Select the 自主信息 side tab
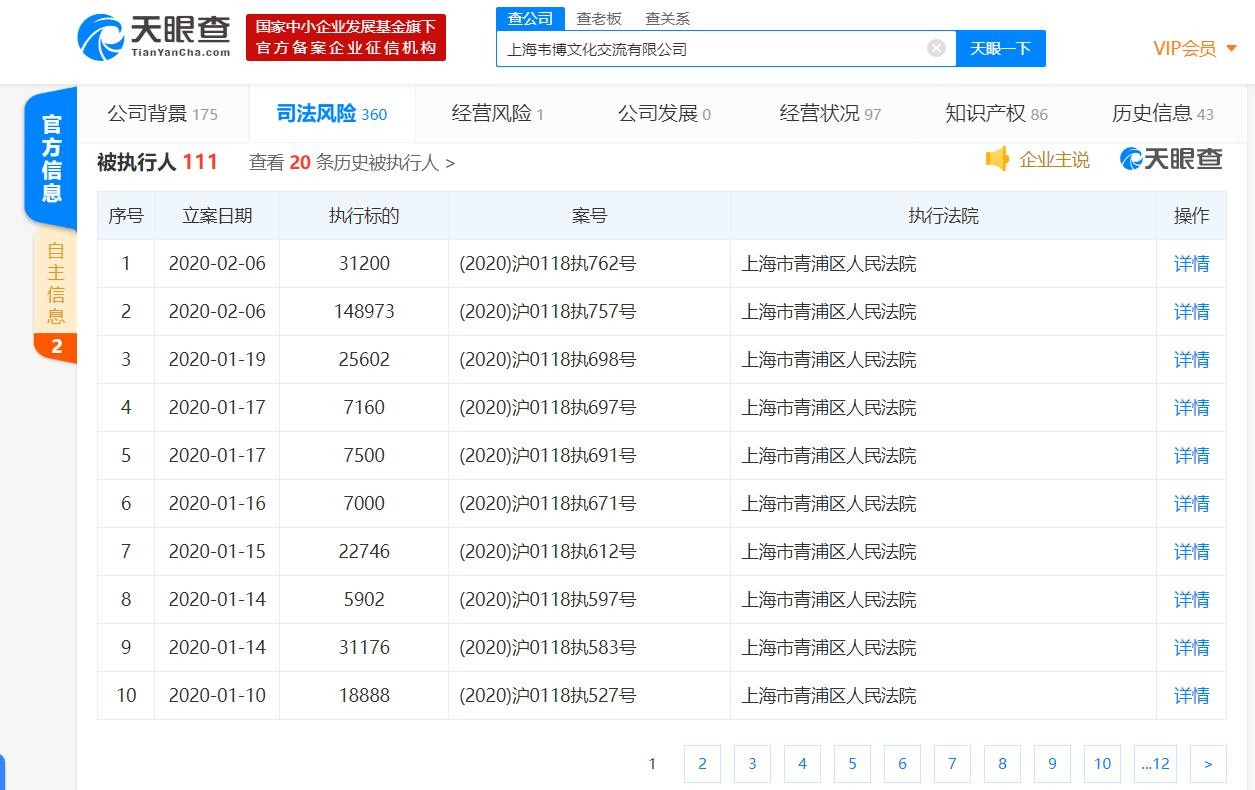The height and width of the screenshot is (790, 1255). [56, 285]
